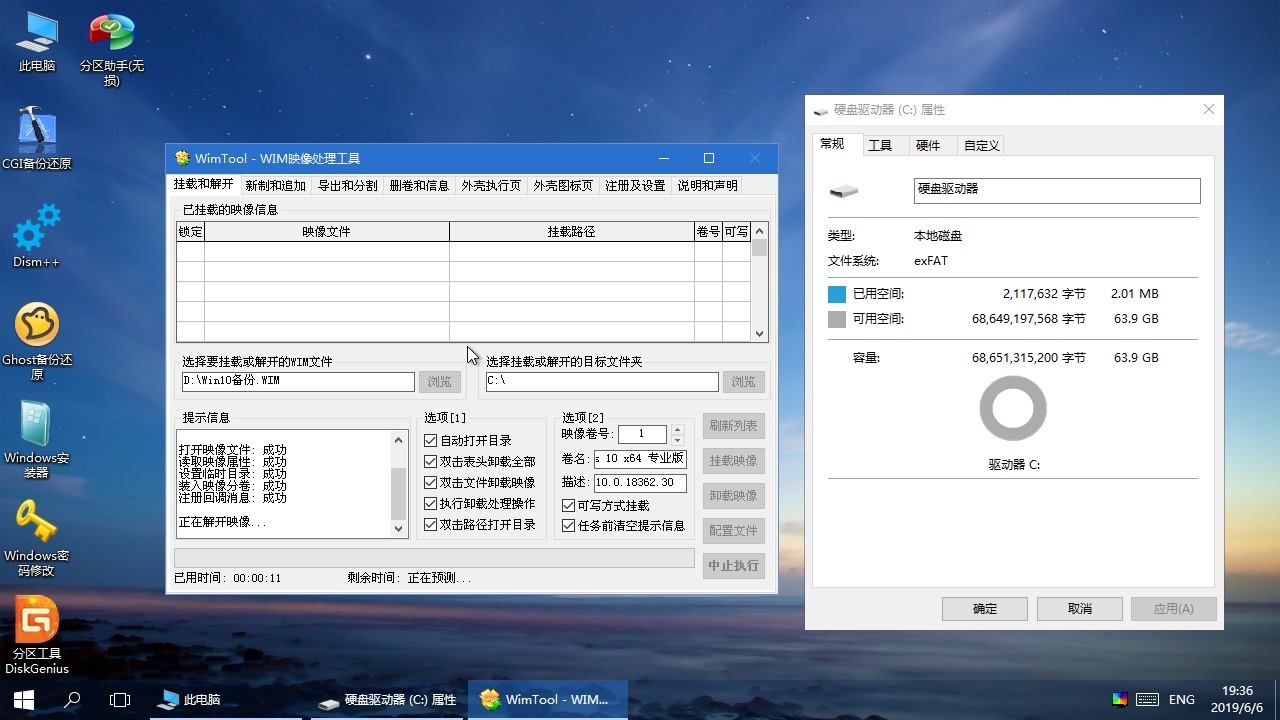1280x720 pixels.
Task: Toggle 双击文件卸载映像 checkbox
Action: tap(480, 482)
